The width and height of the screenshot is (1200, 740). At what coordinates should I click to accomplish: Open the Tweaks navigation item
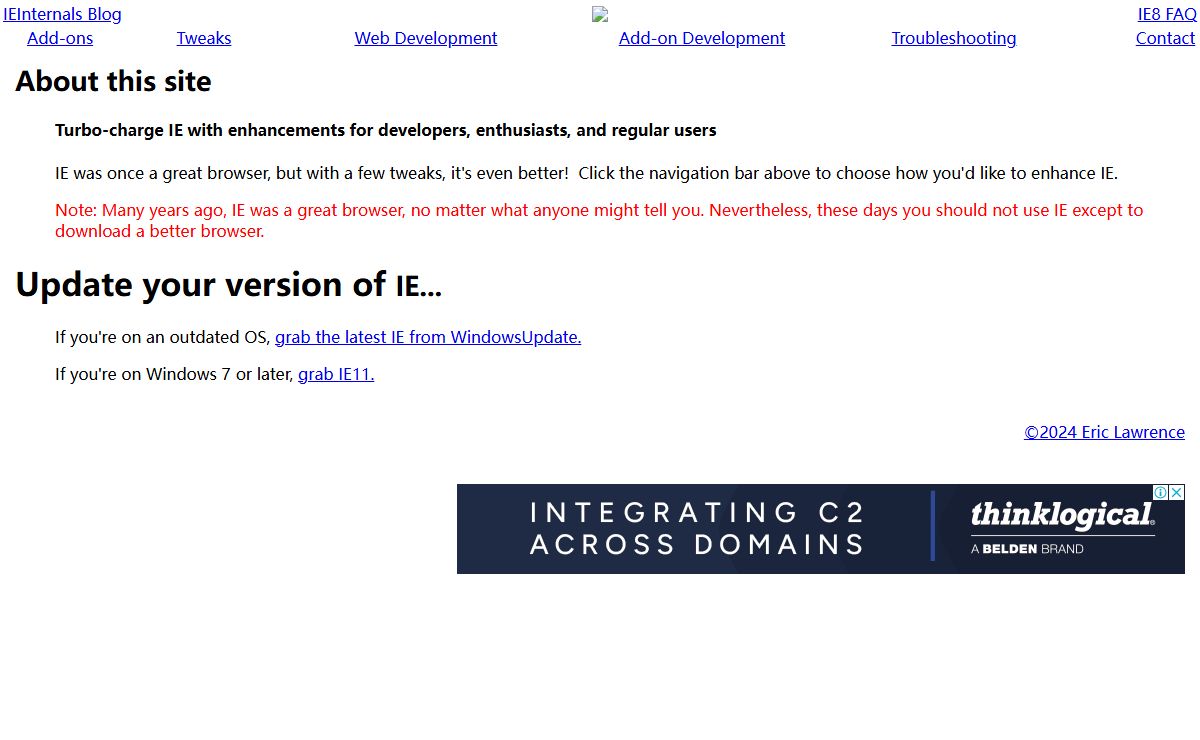pyautogui.click(x=204, y=38)
